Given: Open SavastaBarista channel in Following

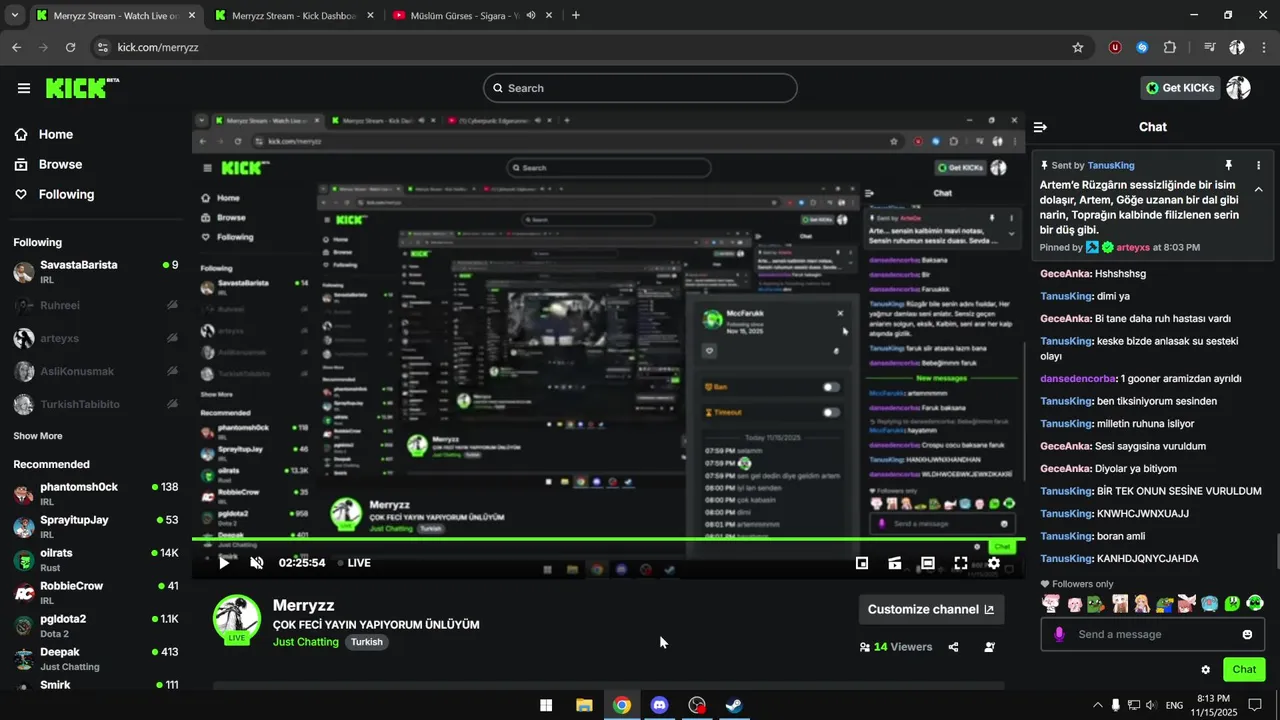Looking at the screenshot, I should [x=96, y=272].
